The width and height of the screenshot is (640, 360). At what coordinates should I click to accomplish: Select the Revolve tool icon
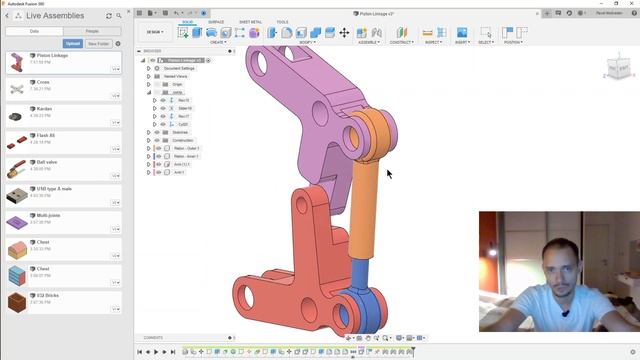[211, 33]
